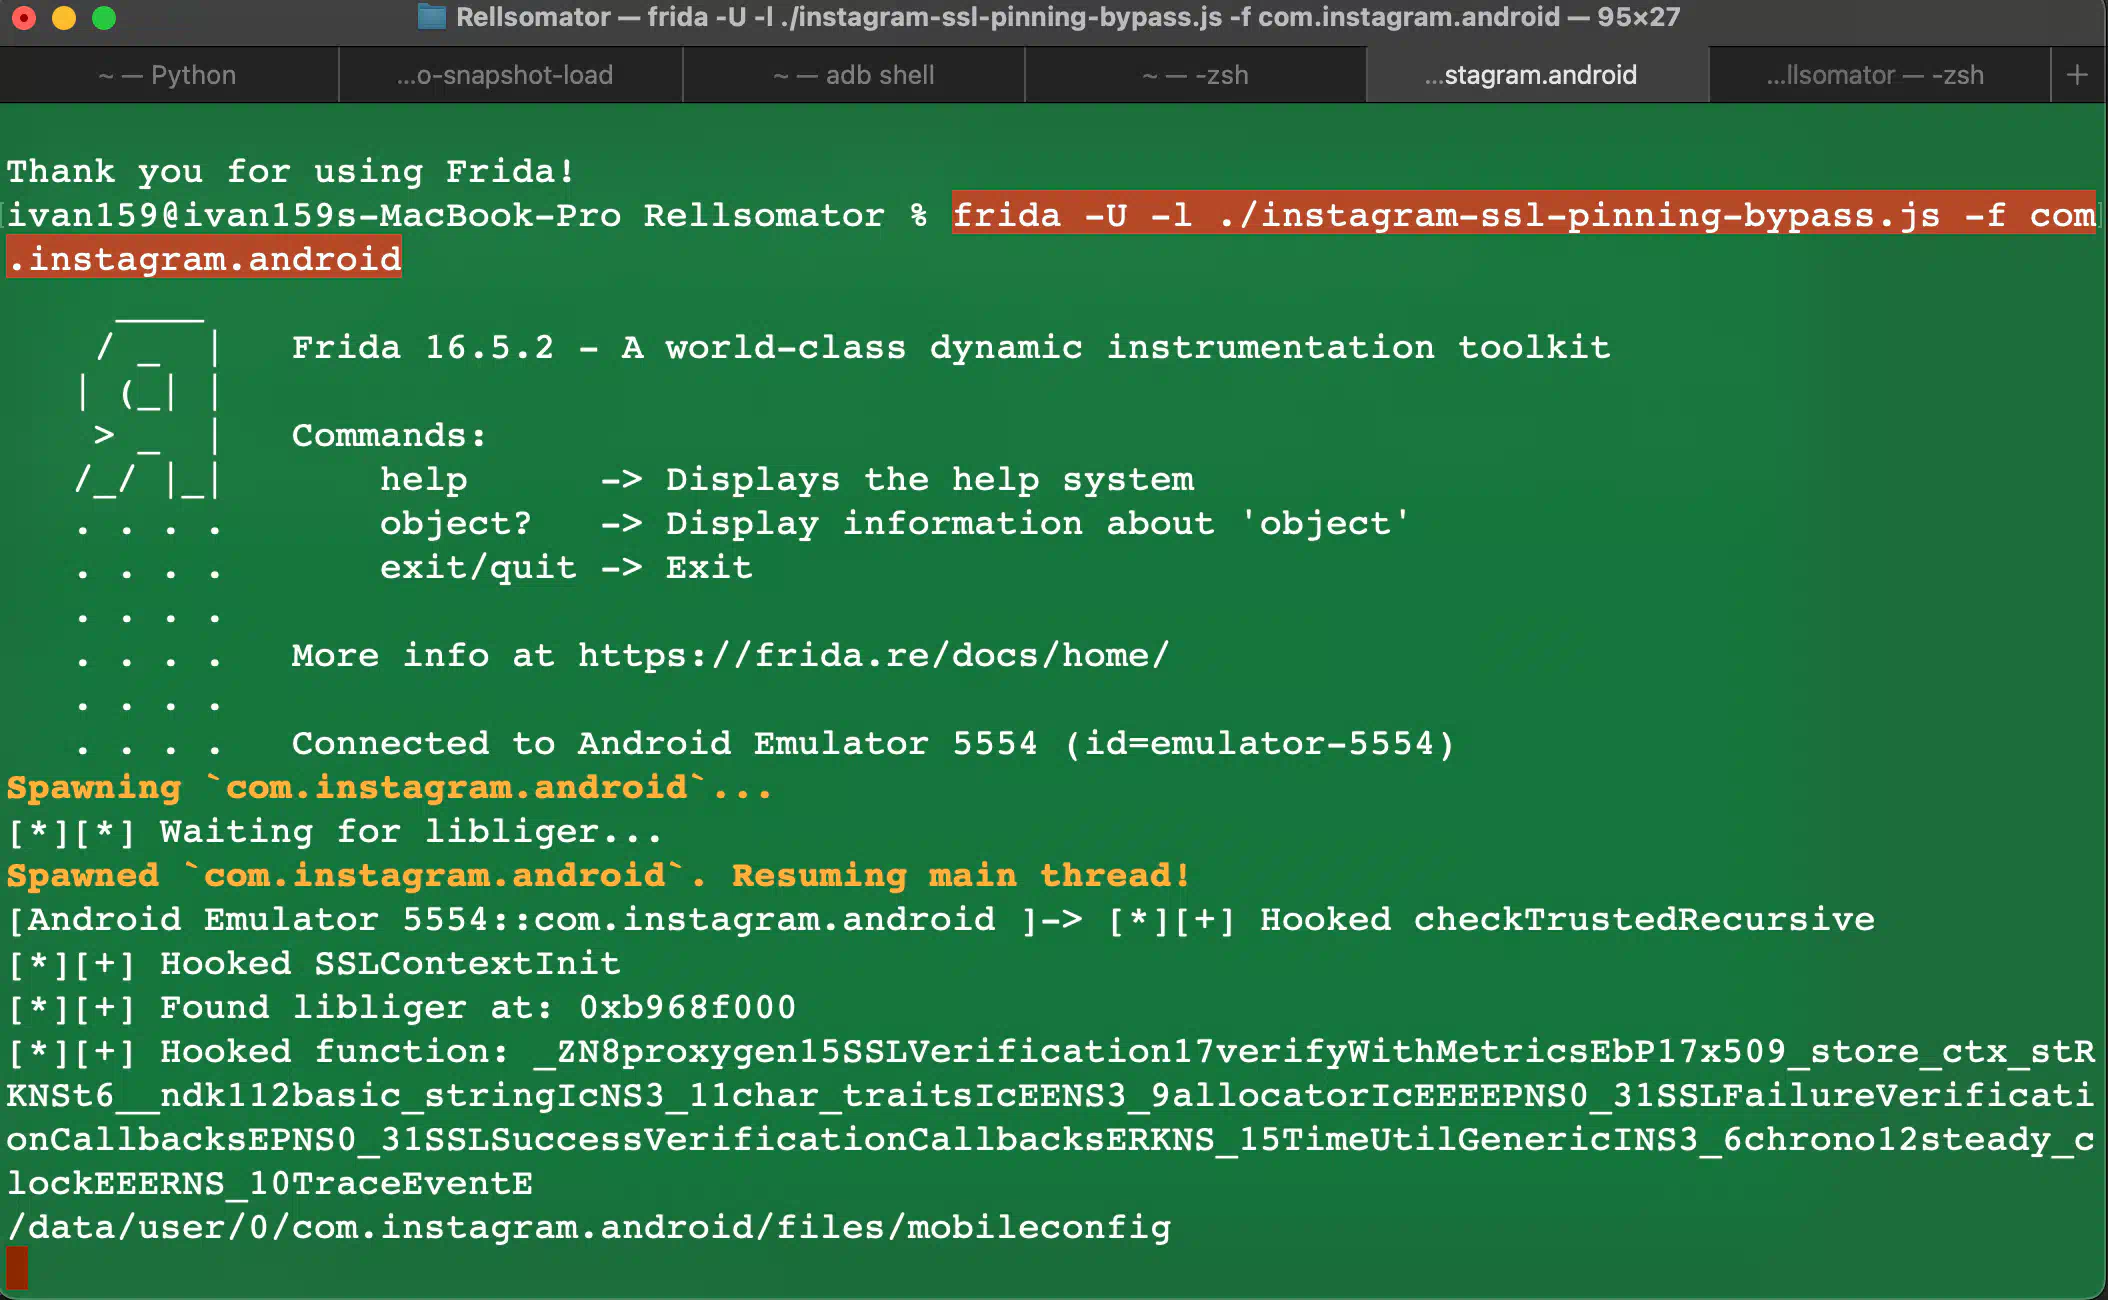
Task: Switch to the adb shell tab
Action: 853,75
